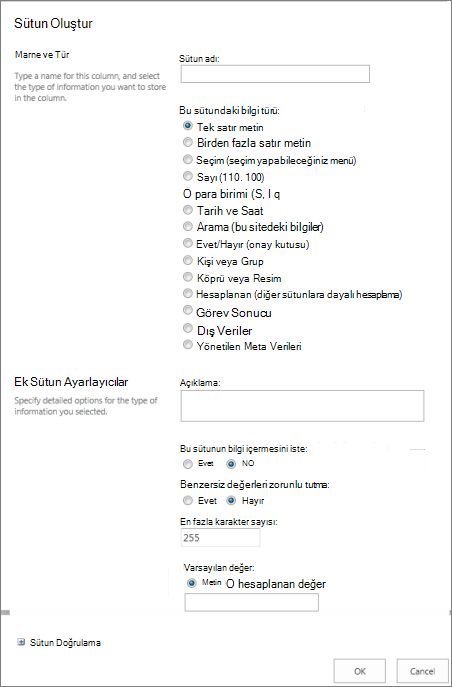
Task: Click the Bu sütundaki bilgi türü label
Action: tap(230, 110)
